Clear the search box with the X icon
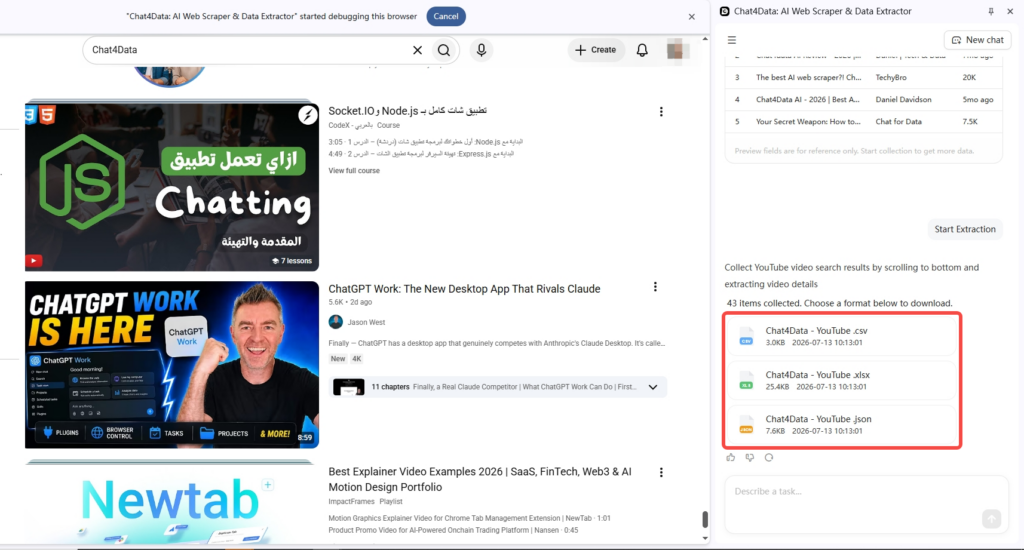1024x550 pixels. tap(417, 50)
